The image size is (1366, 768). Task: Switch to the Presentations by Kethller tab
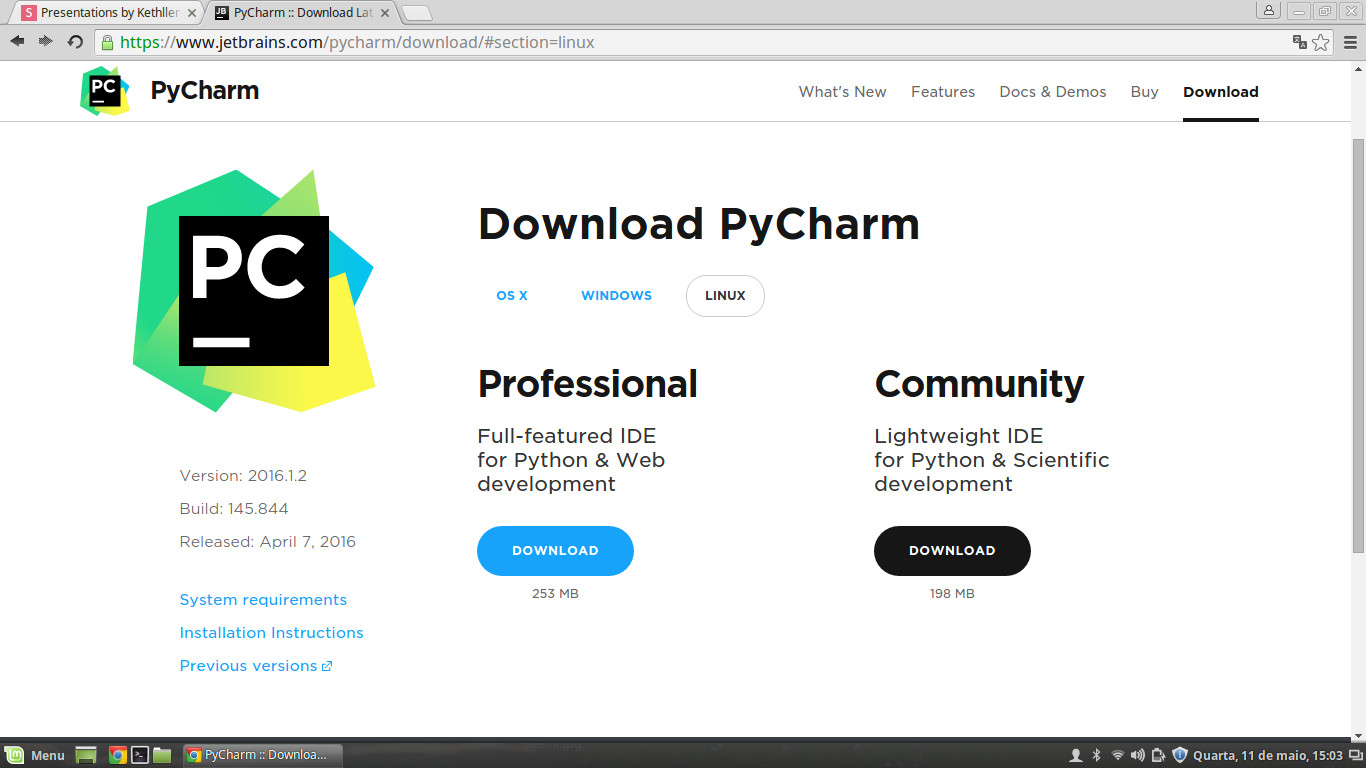[x=109, y=13]
